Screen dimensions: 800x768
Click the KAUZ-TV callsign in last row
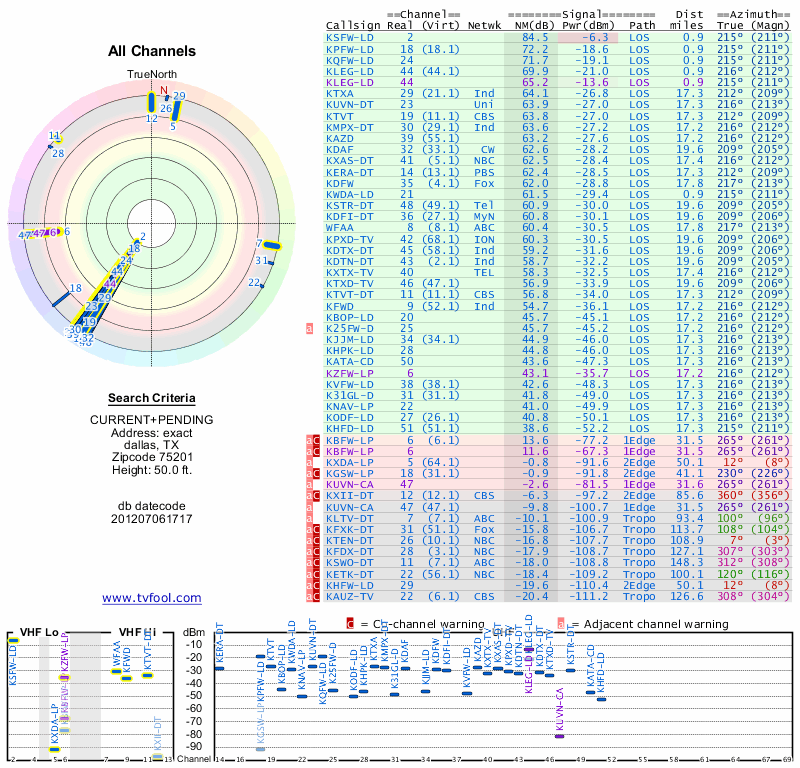pyautogui.click(x=350, y=597)
